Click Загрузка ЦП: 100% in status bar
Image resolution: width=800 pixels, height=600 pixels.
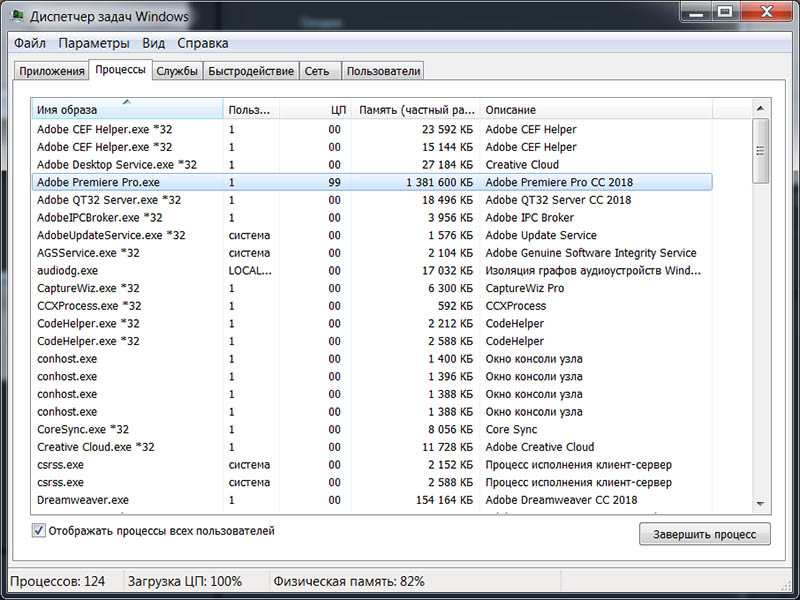pyautogui.click(x=185, y=581)
